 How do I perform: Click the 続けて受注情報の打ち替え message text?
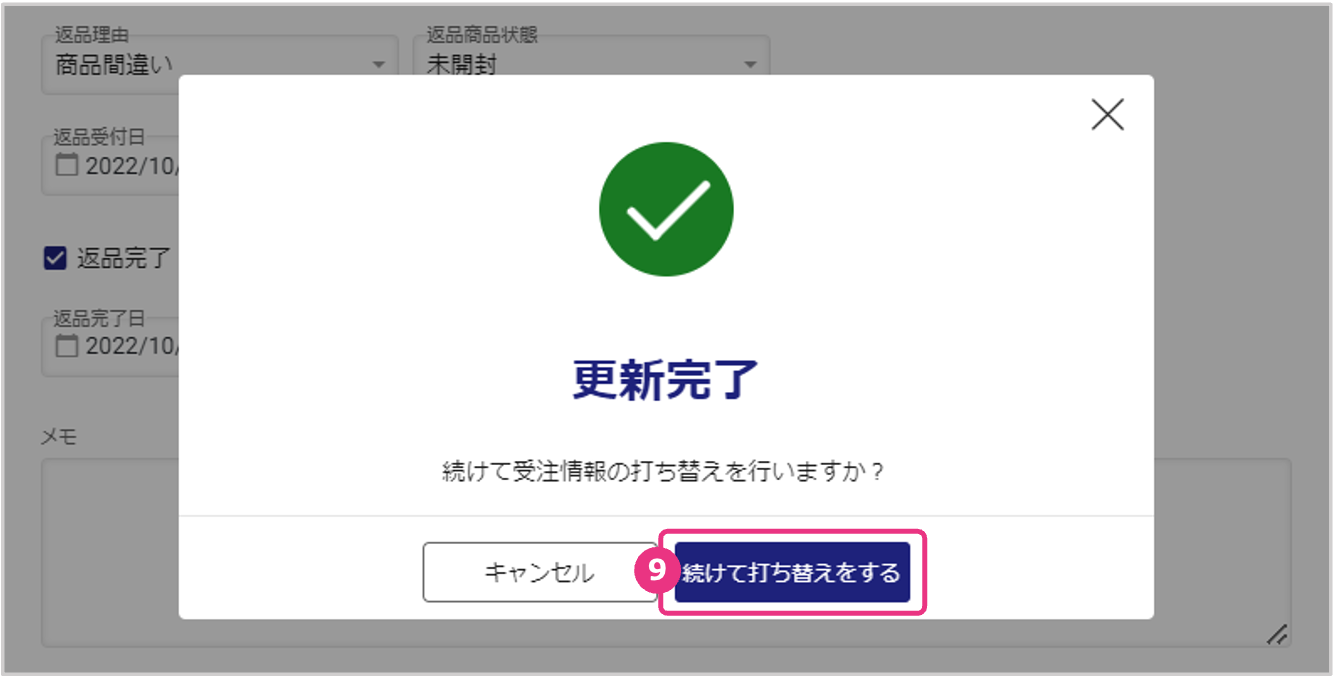(666, 471)
